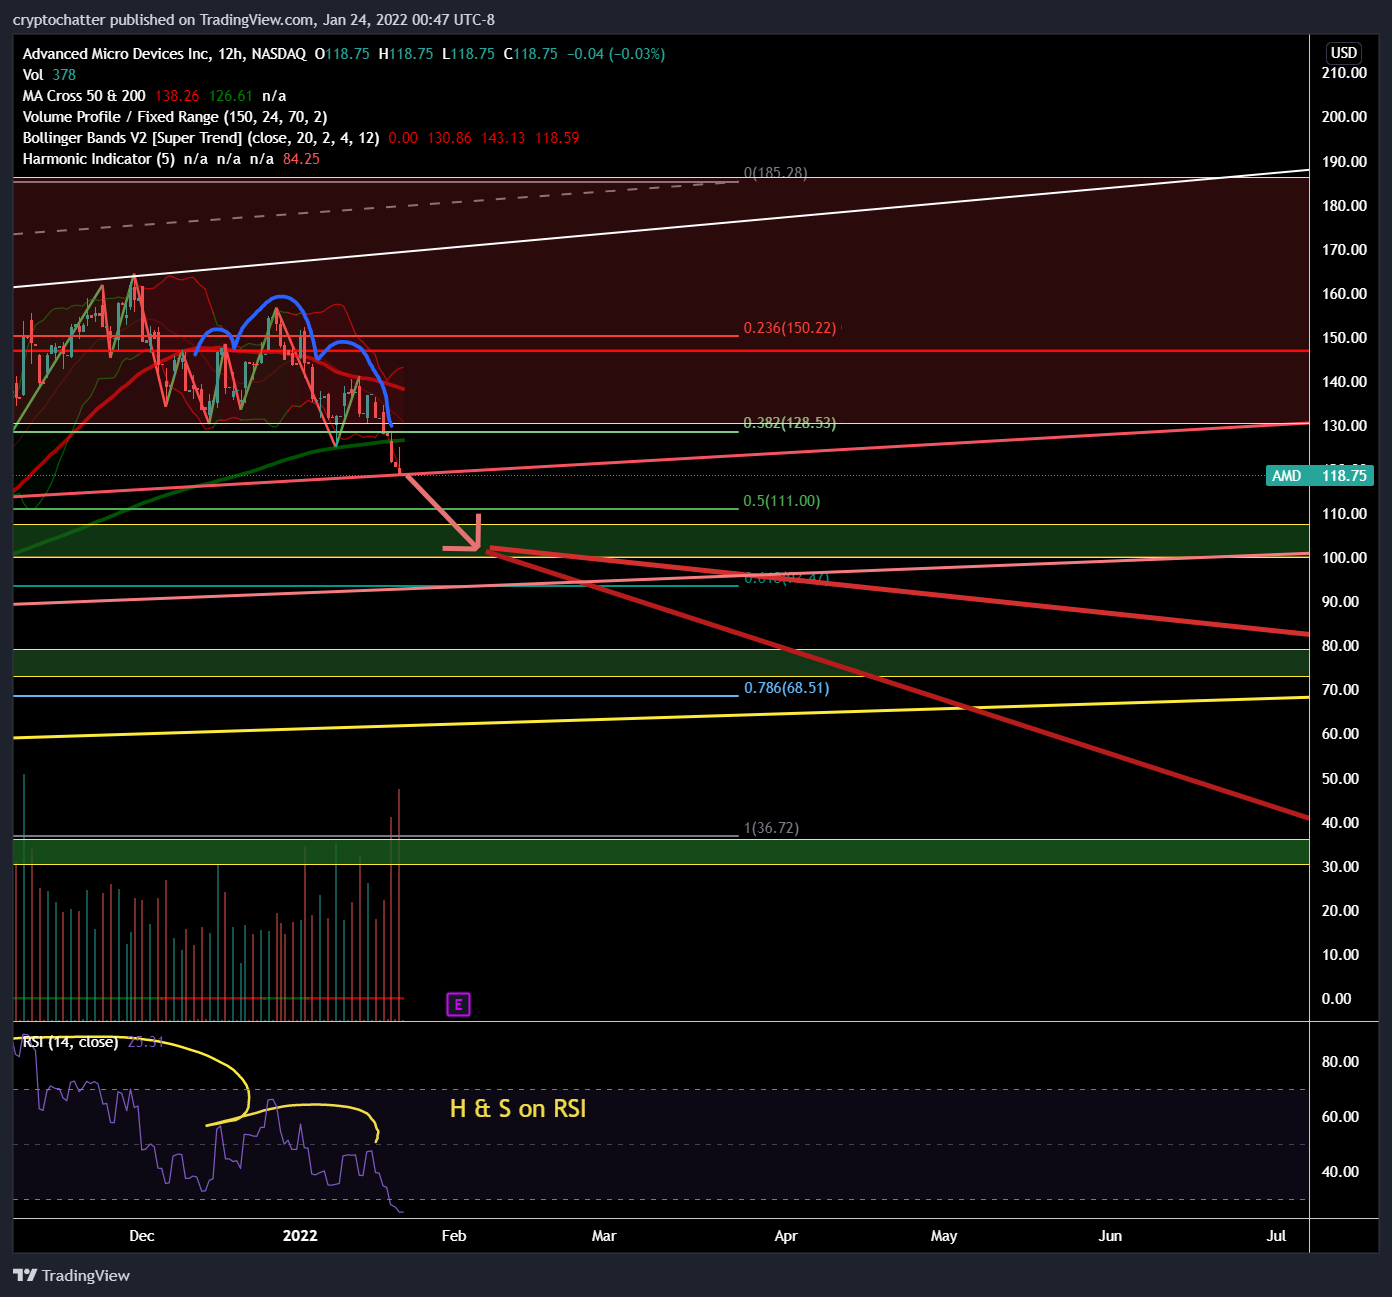Image resolution: width=1392 pixels, height=1297 pixels.
Task: Click the 84.25 Harmonic Indicator value
Action: pyautogui.click(x=301, y=159)
